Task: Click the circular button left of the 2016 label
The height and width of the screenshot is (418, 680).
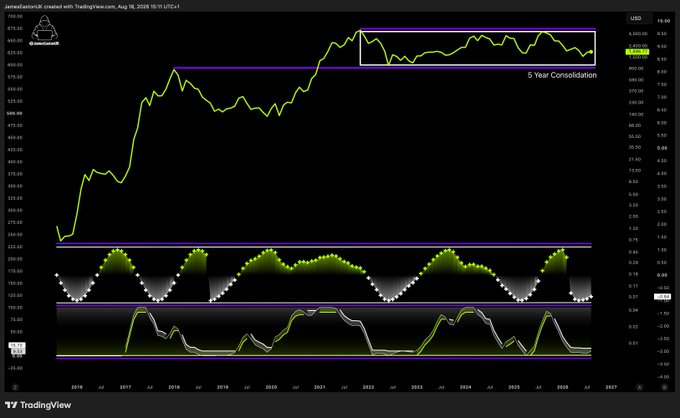Action: [x=15, y=387]
